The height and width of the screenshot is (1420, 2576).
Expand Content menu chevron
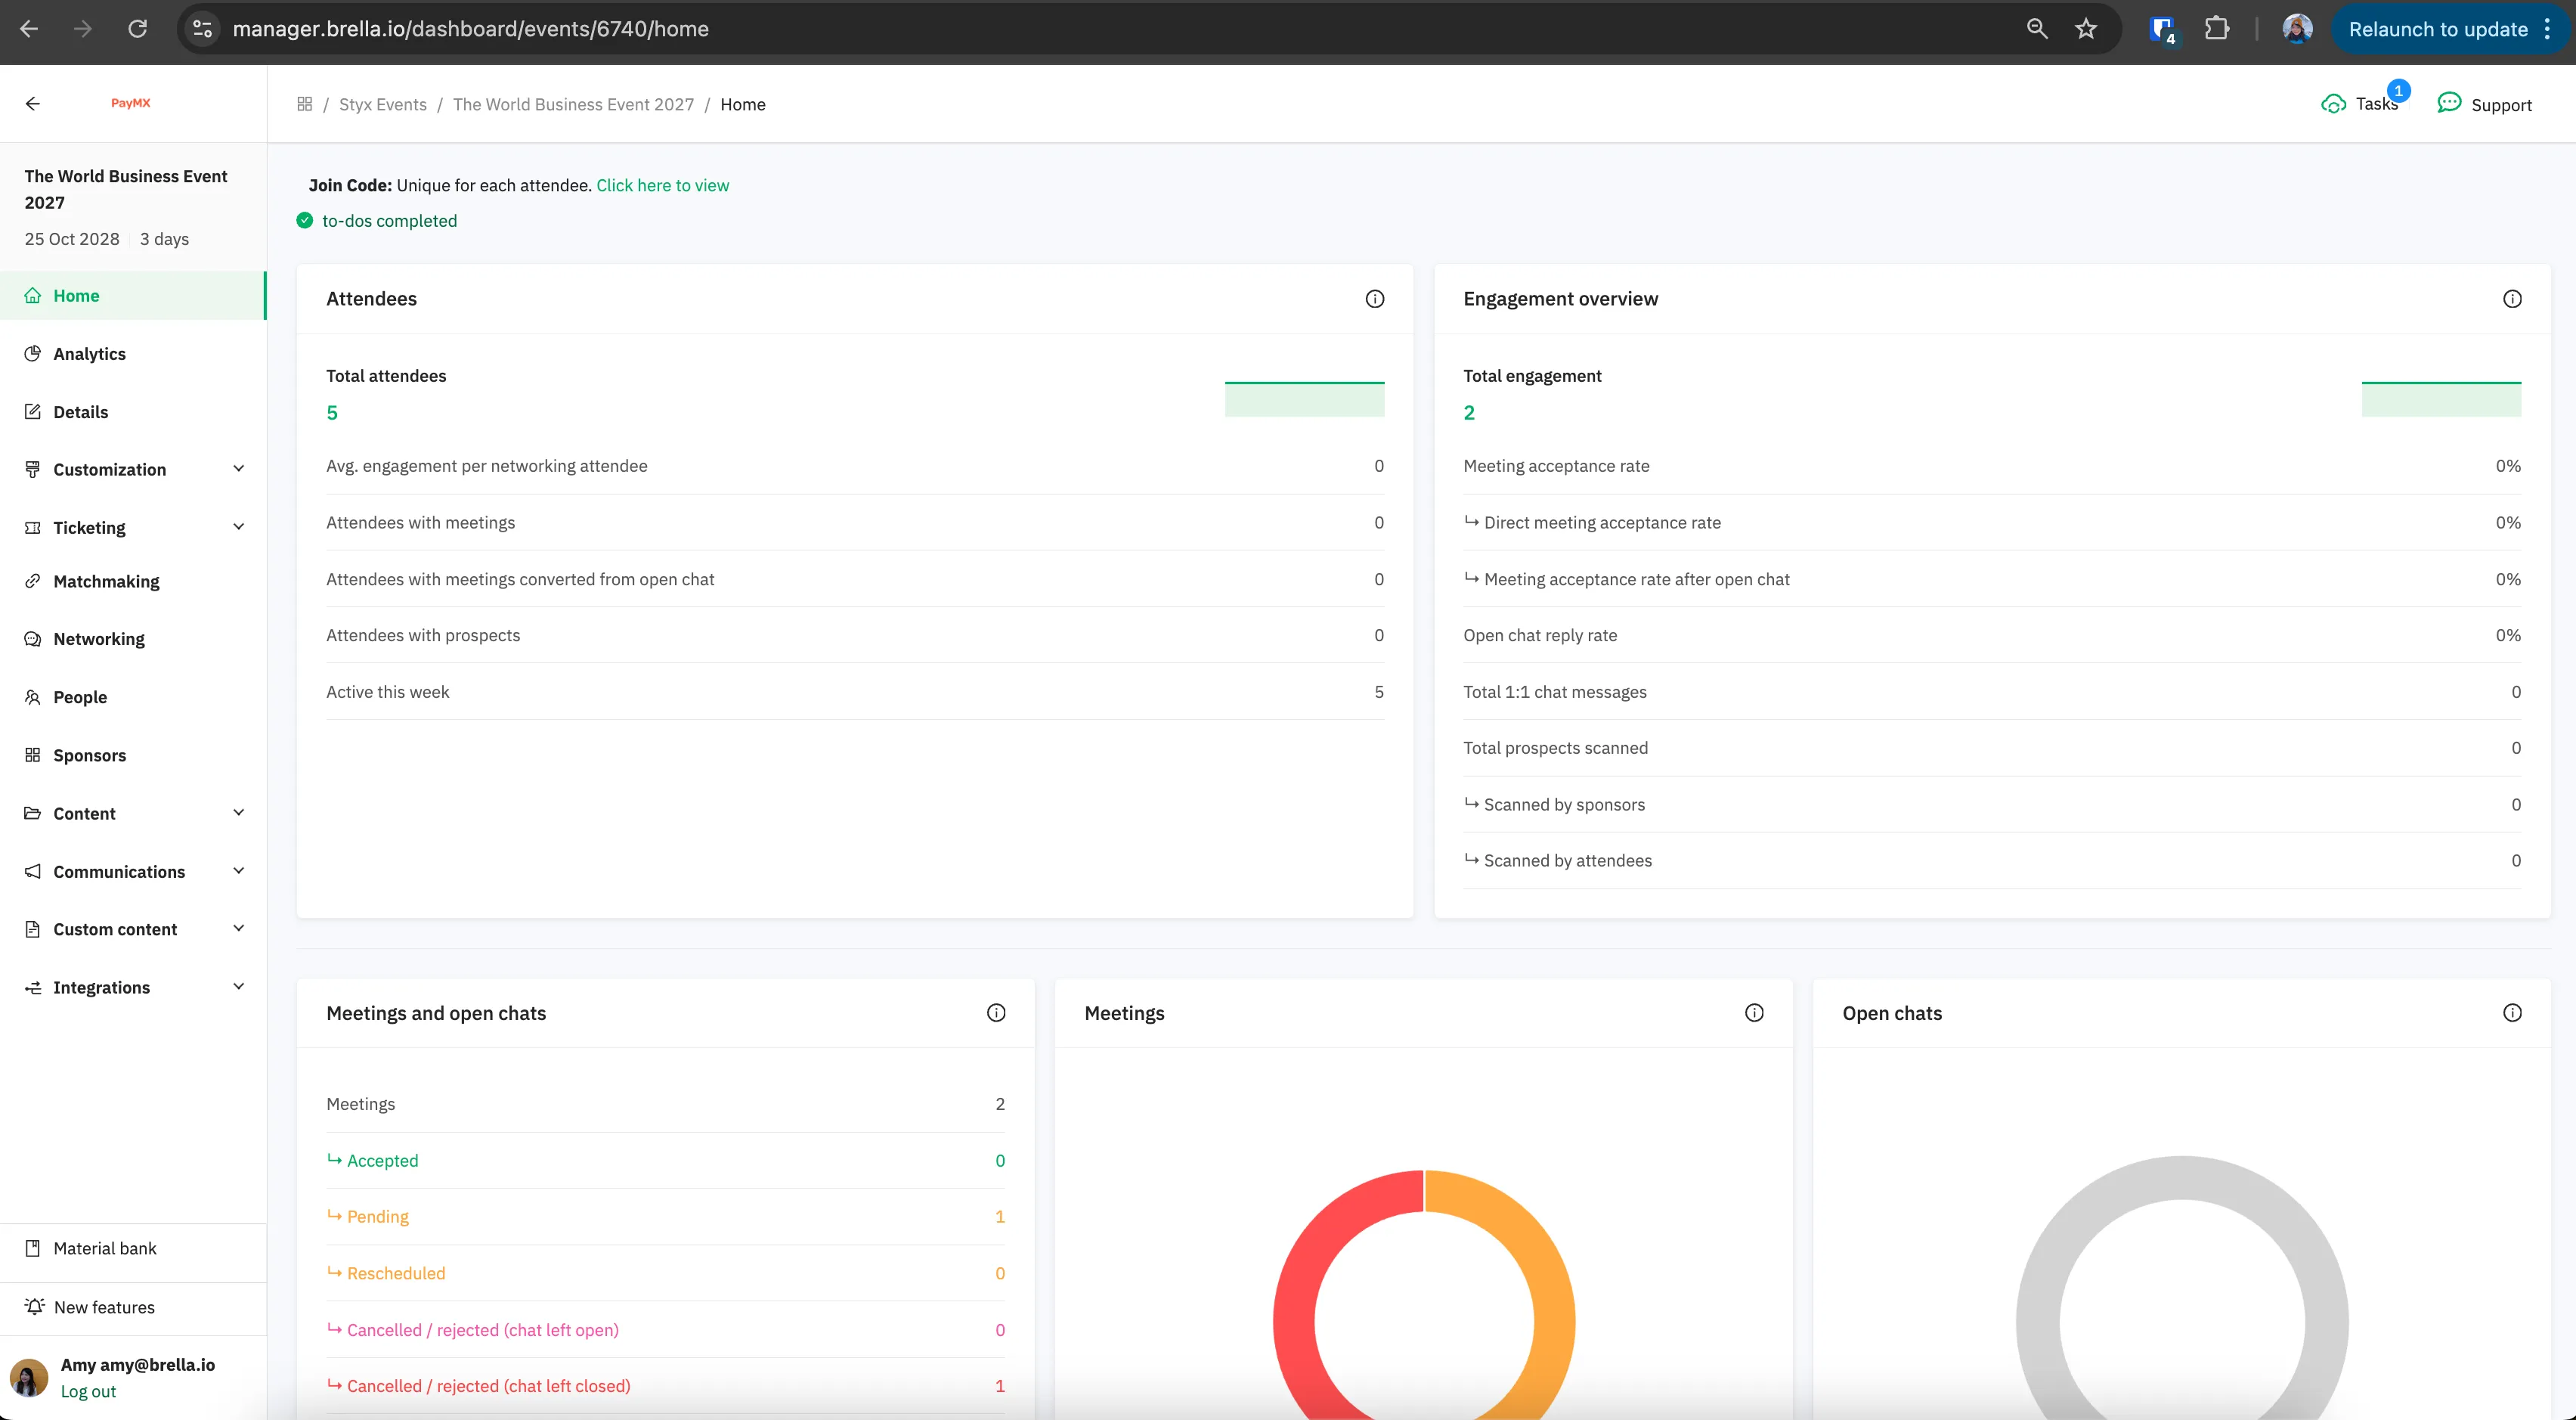[239, 813]
